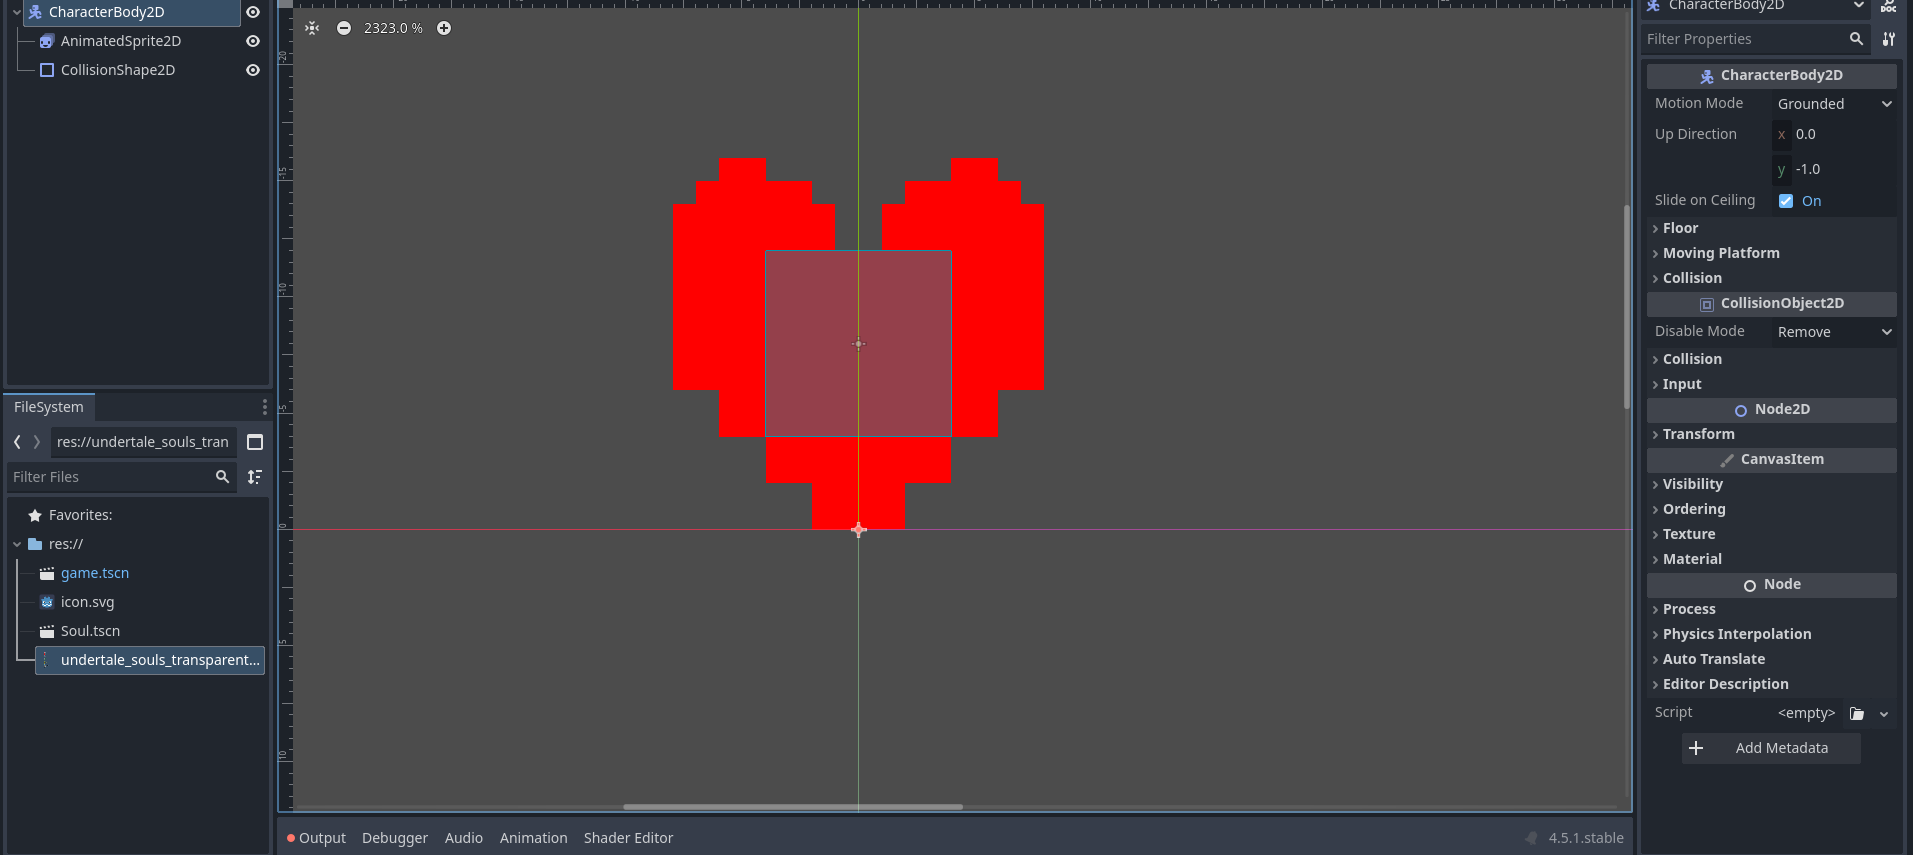Image resolution: width=1913 pixels, height=855 pixels.
Task: Click the game.tscn scene file icon
Action: coord(47,573)
